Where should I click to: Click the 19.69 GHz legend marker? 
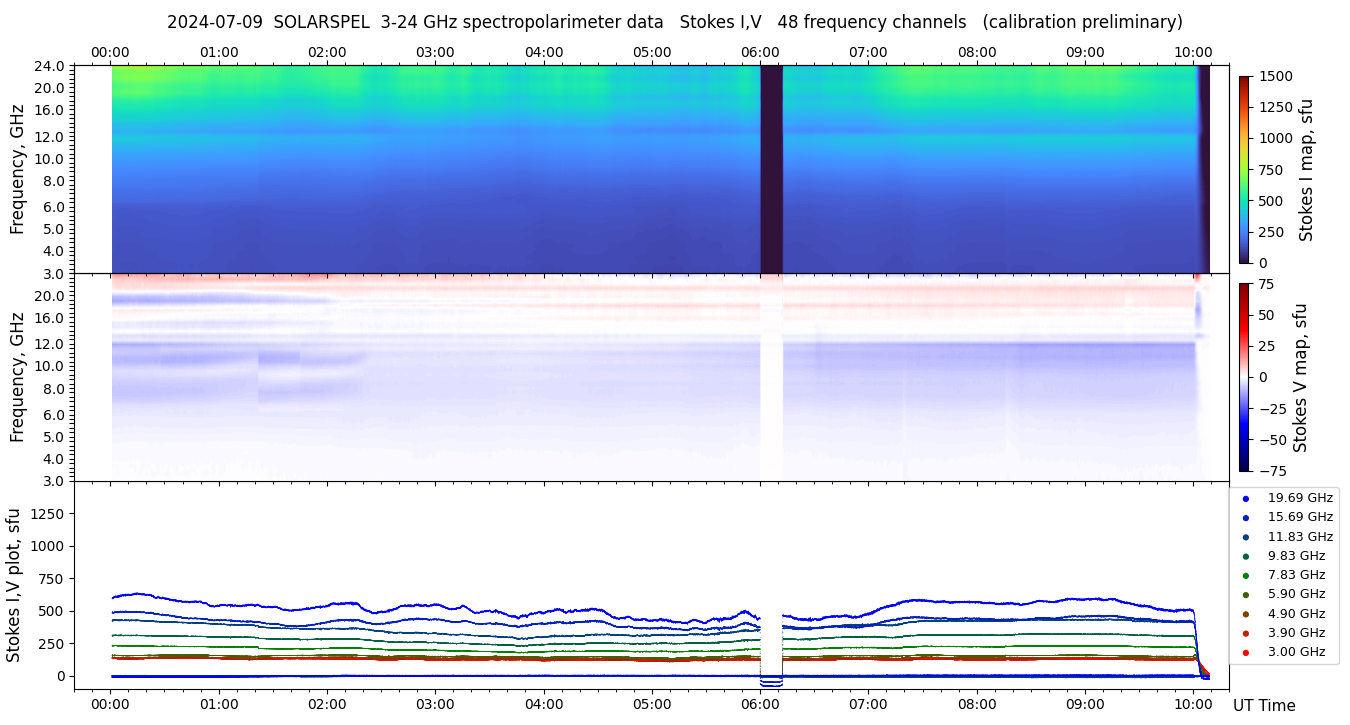1245,498
